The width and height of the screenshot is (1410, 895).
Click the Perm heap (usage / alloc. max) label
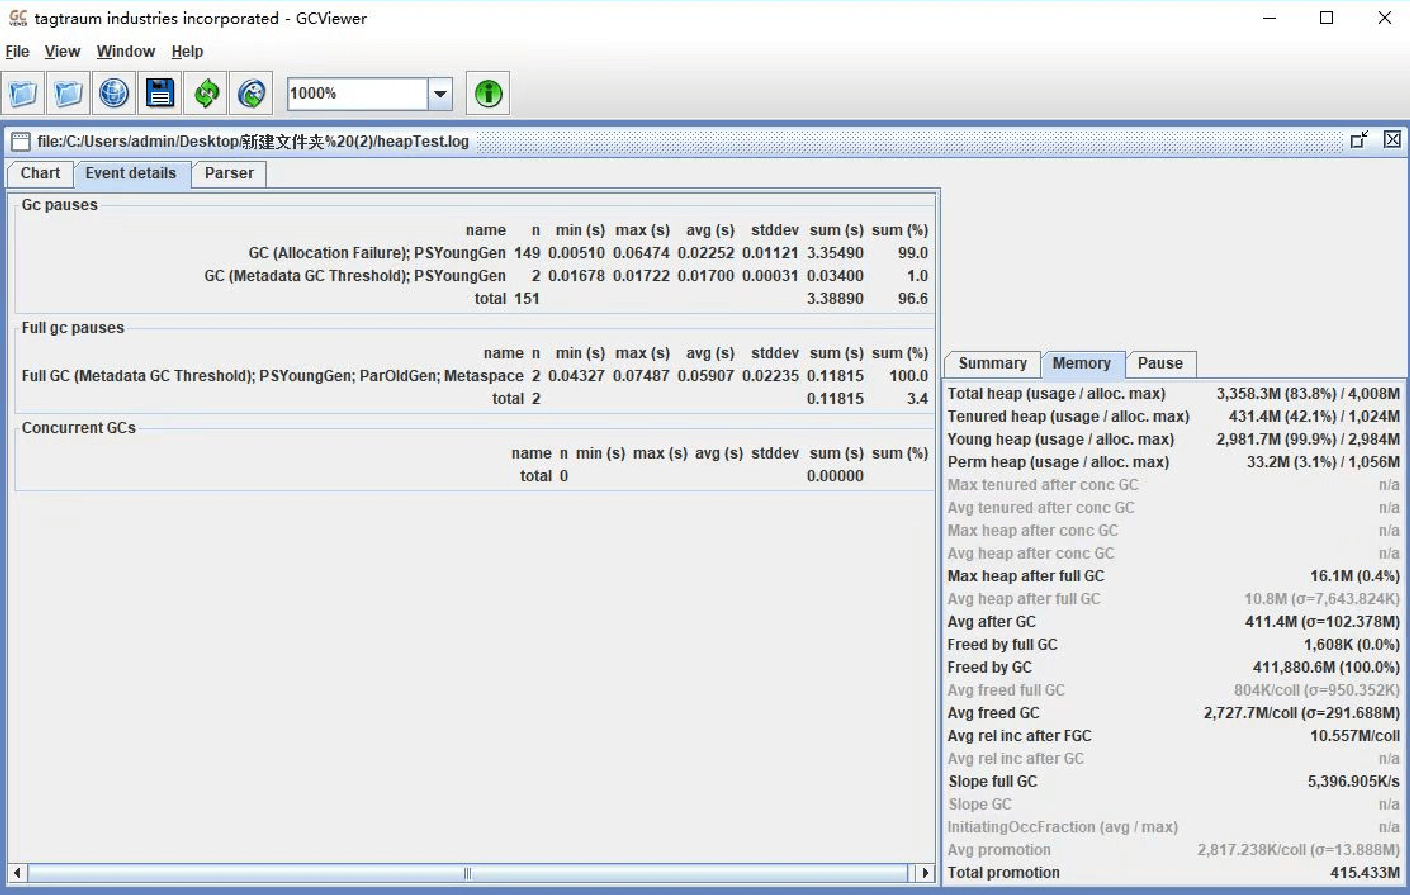click(1058, 463)
